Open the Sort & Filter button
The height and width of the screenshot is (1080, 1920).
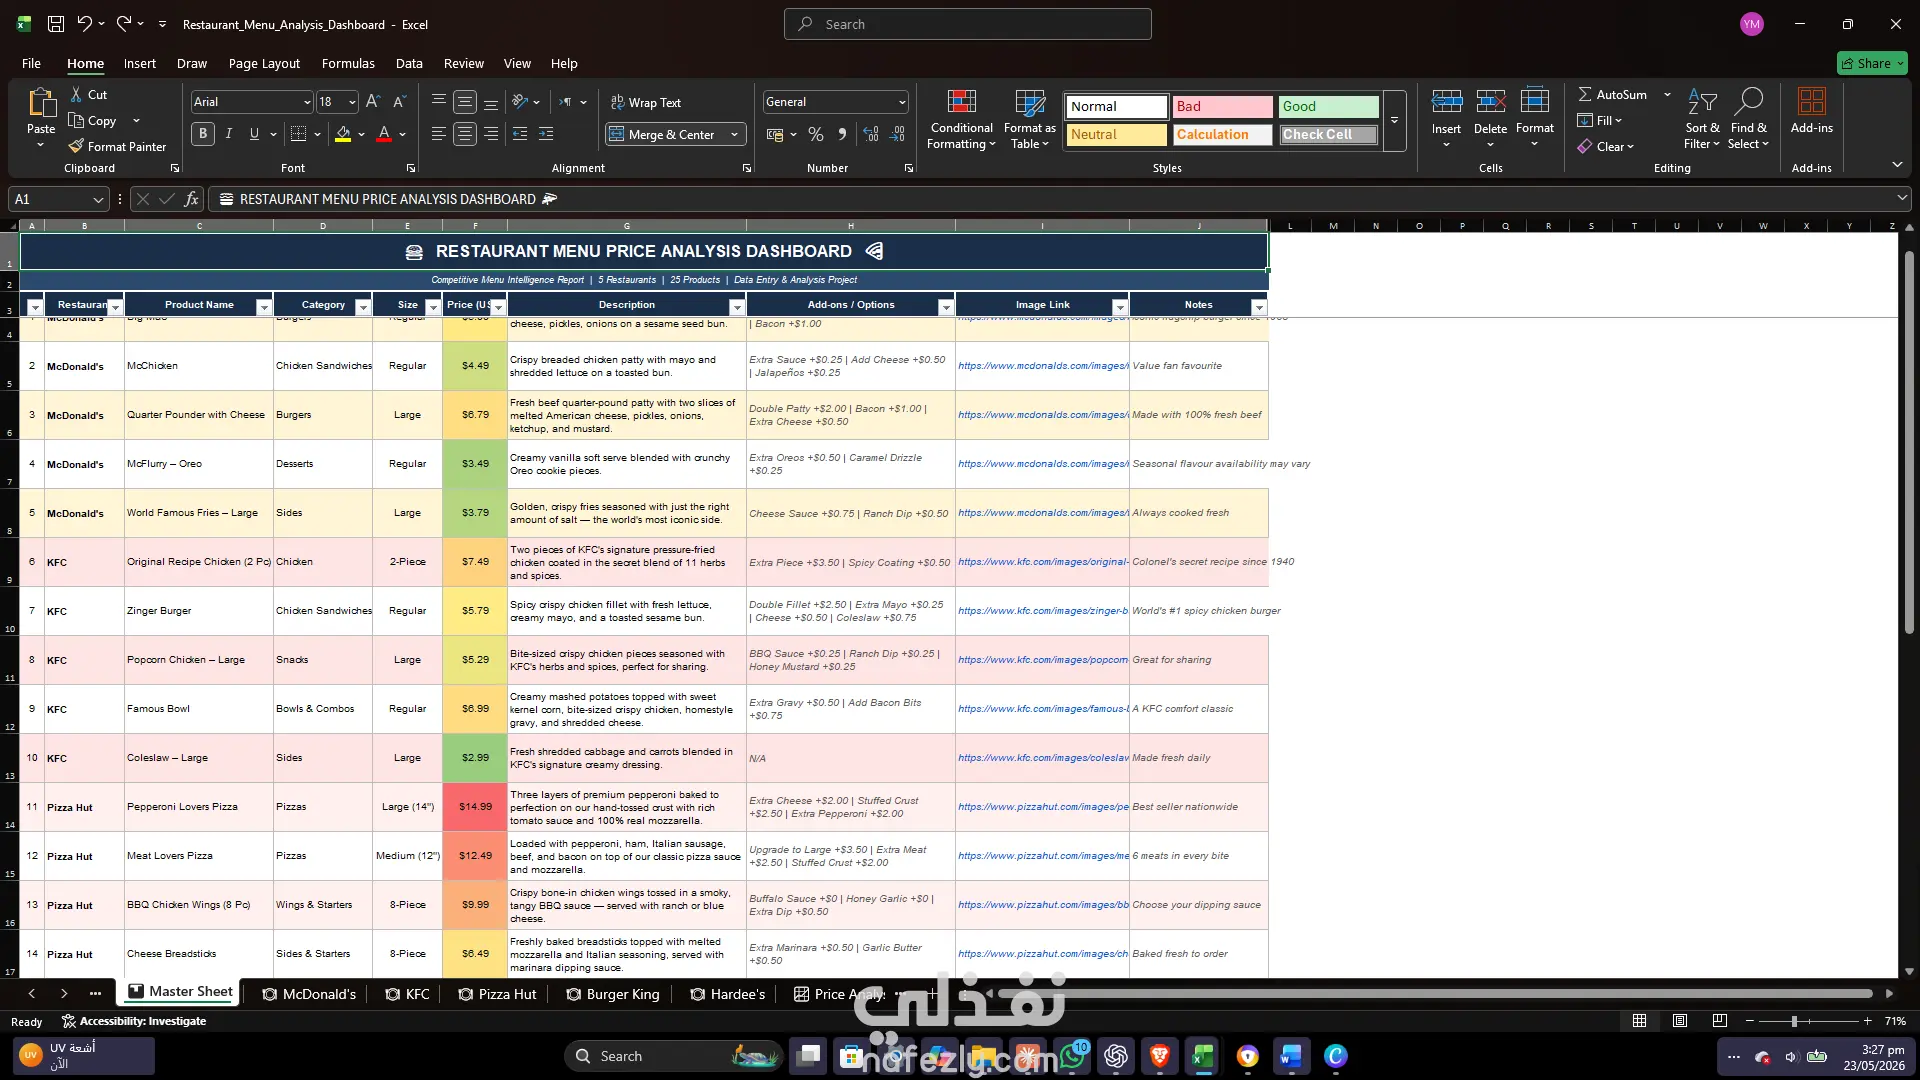[1702, 119]
